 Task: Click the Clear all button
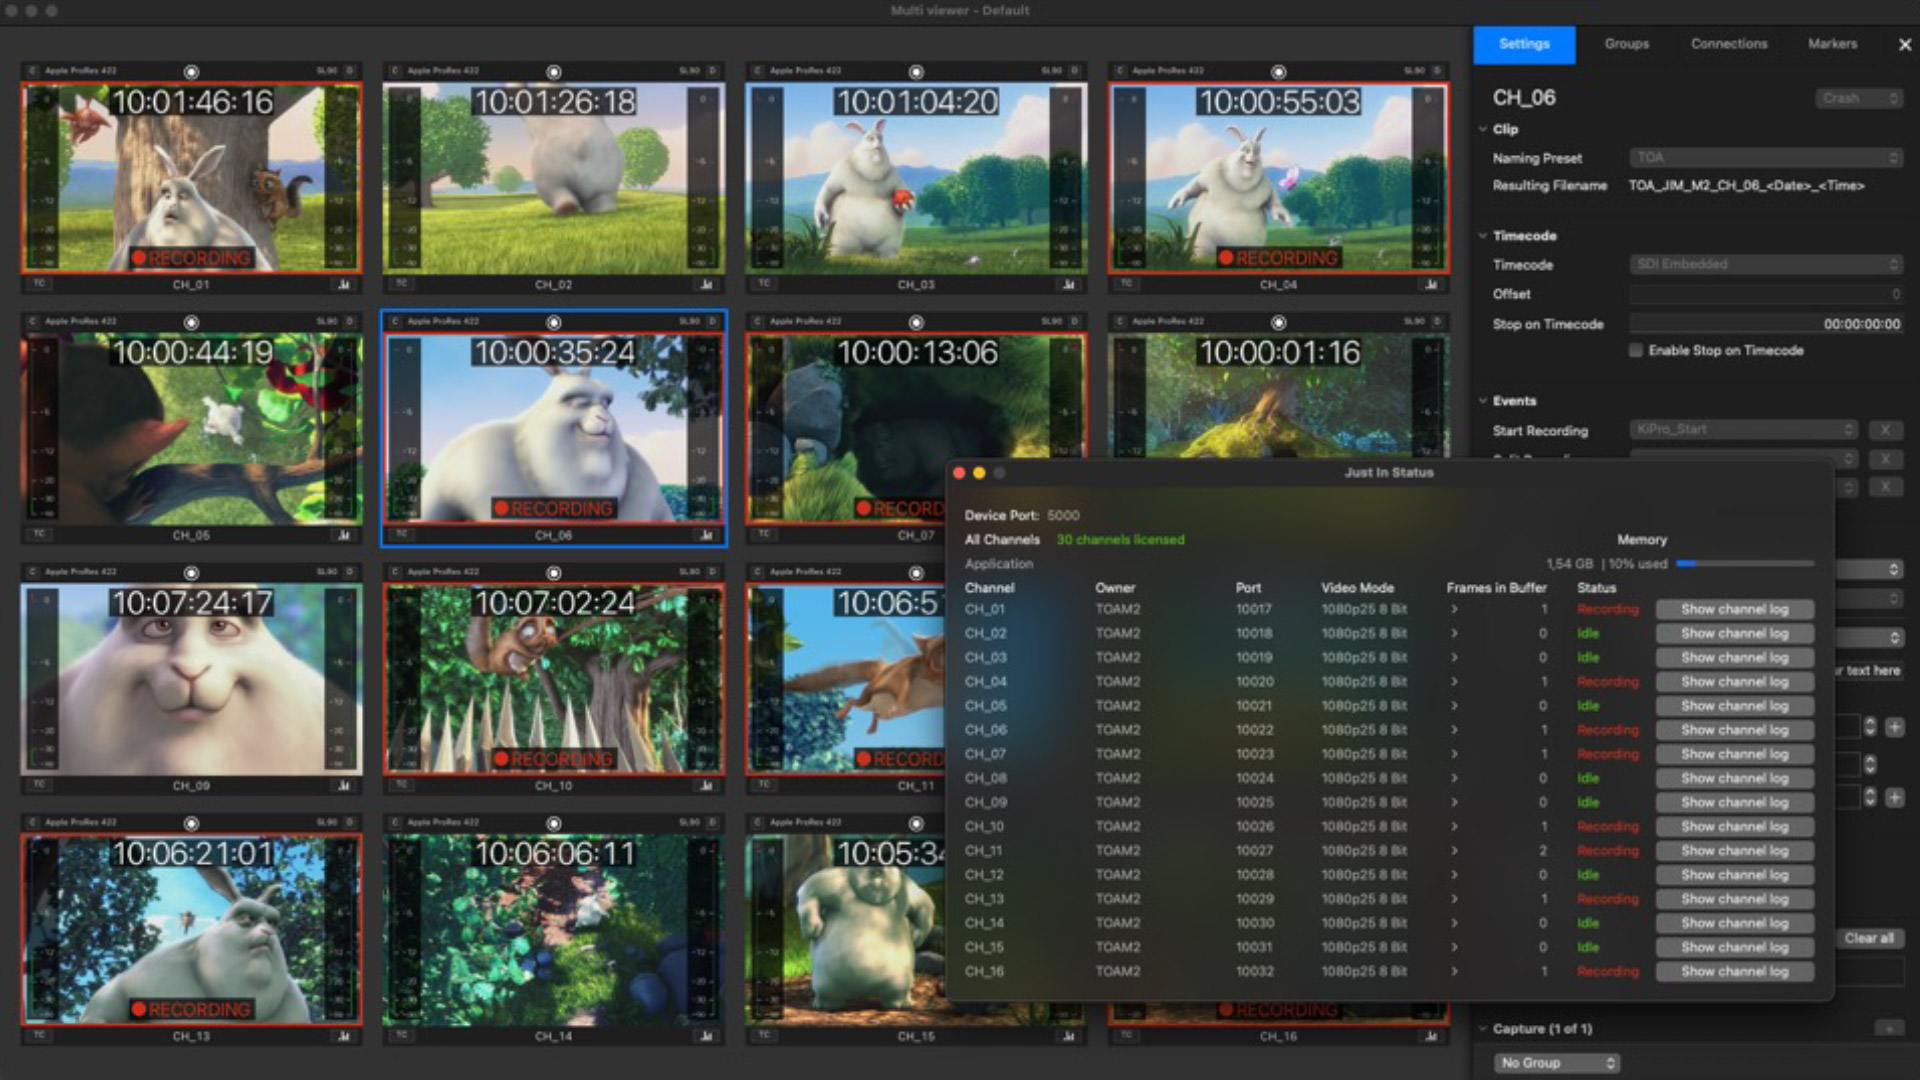1868,939
